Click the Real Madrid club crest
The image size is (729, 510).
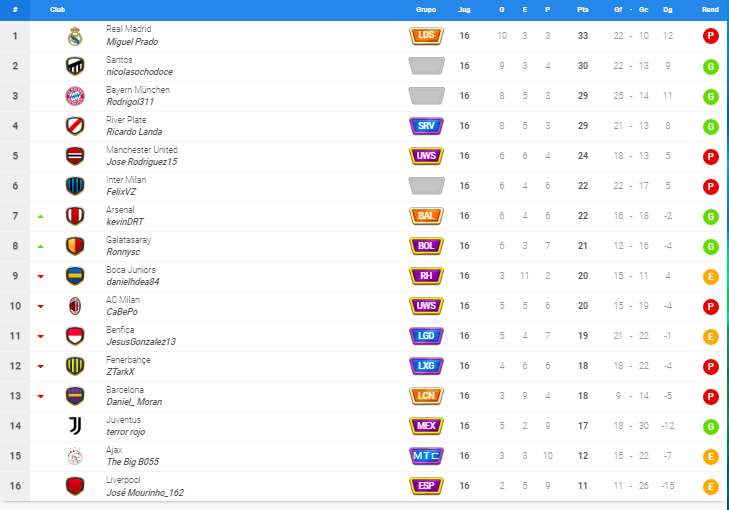tap(75, 36)
